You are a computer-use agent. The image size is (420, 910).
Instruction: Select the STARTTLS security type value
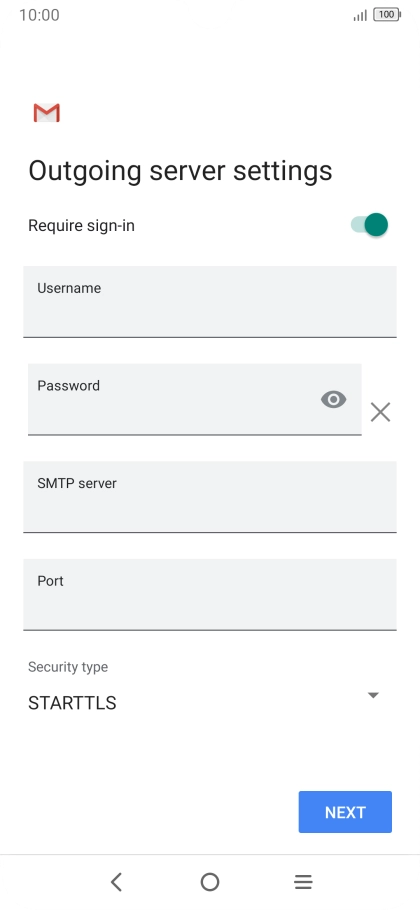point(72,703)
